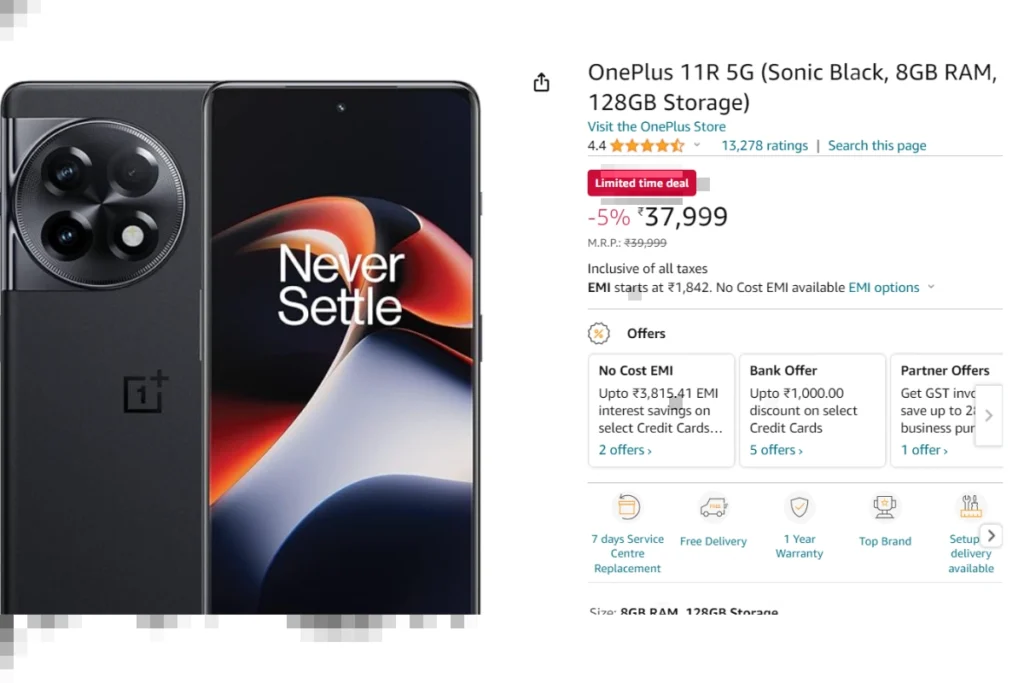Click the star rating icons
Viewport: 1024px width, 683px height.
tap(647, 146)
